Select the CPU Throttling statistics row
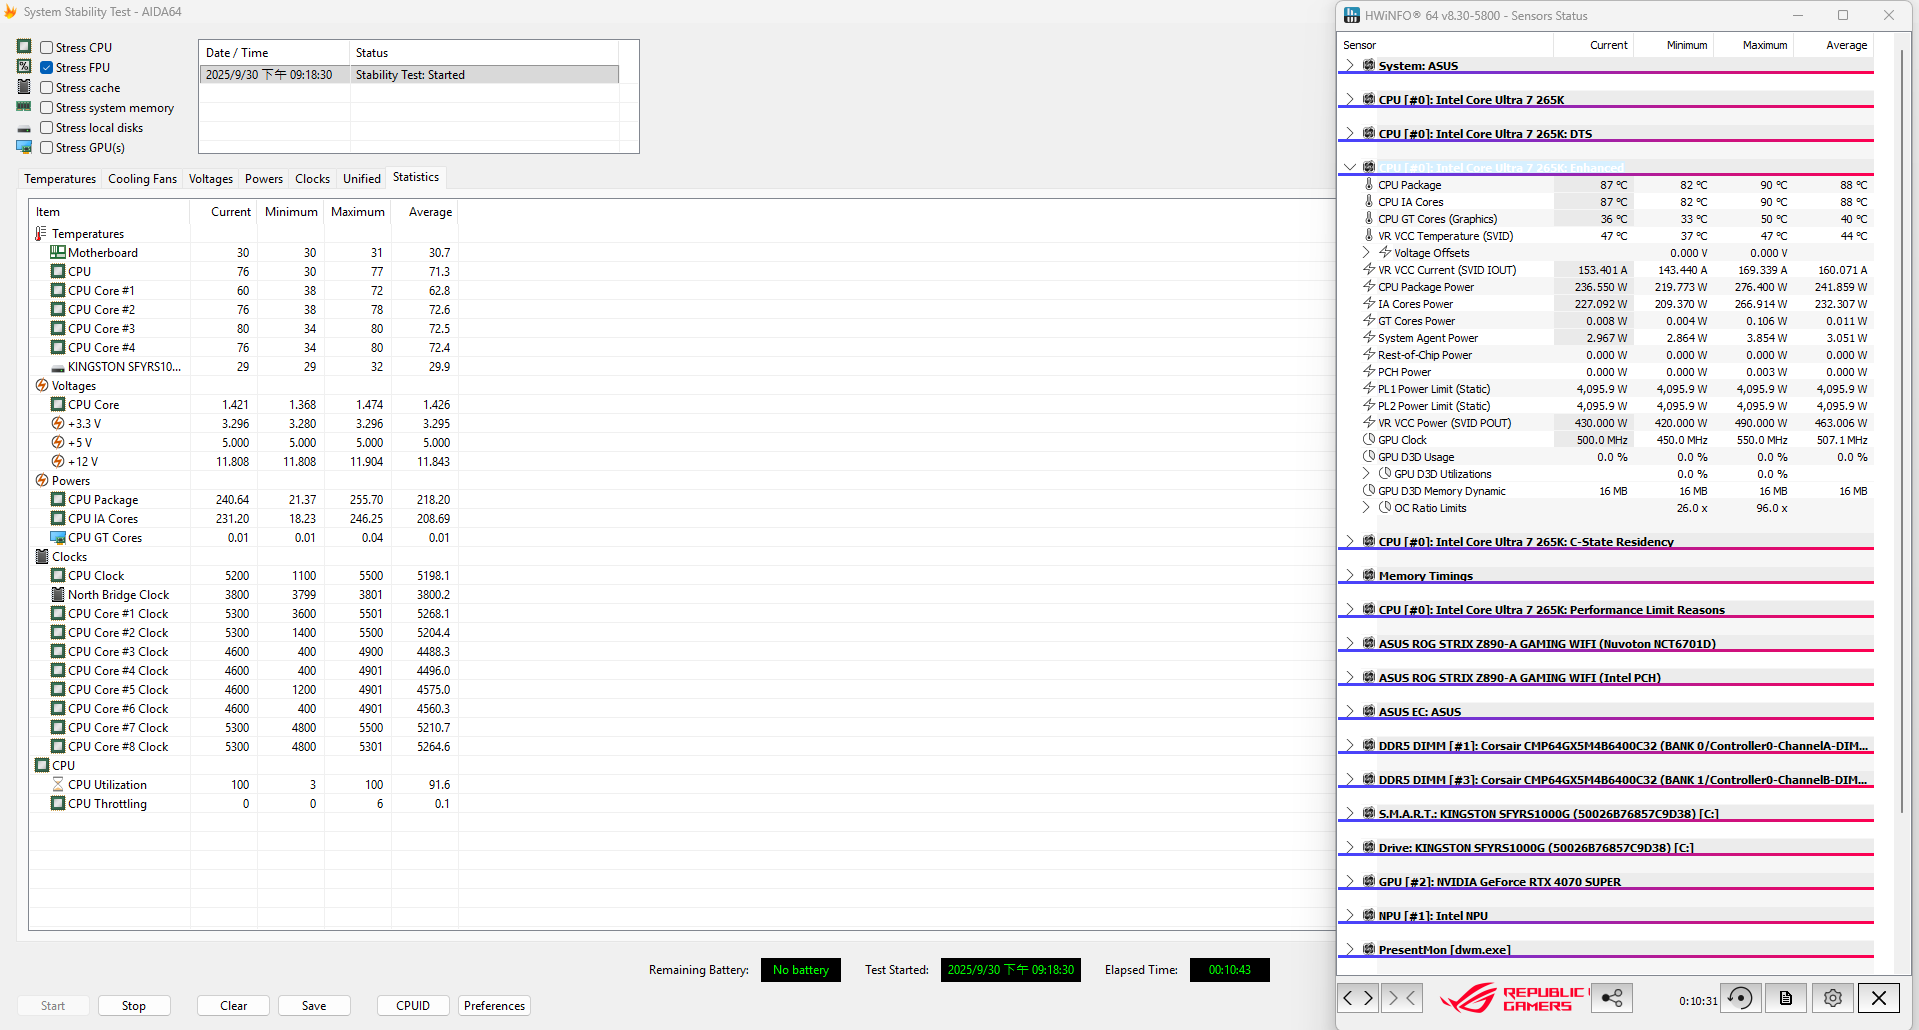1919x1030 pixels. [x=243, y=804]
